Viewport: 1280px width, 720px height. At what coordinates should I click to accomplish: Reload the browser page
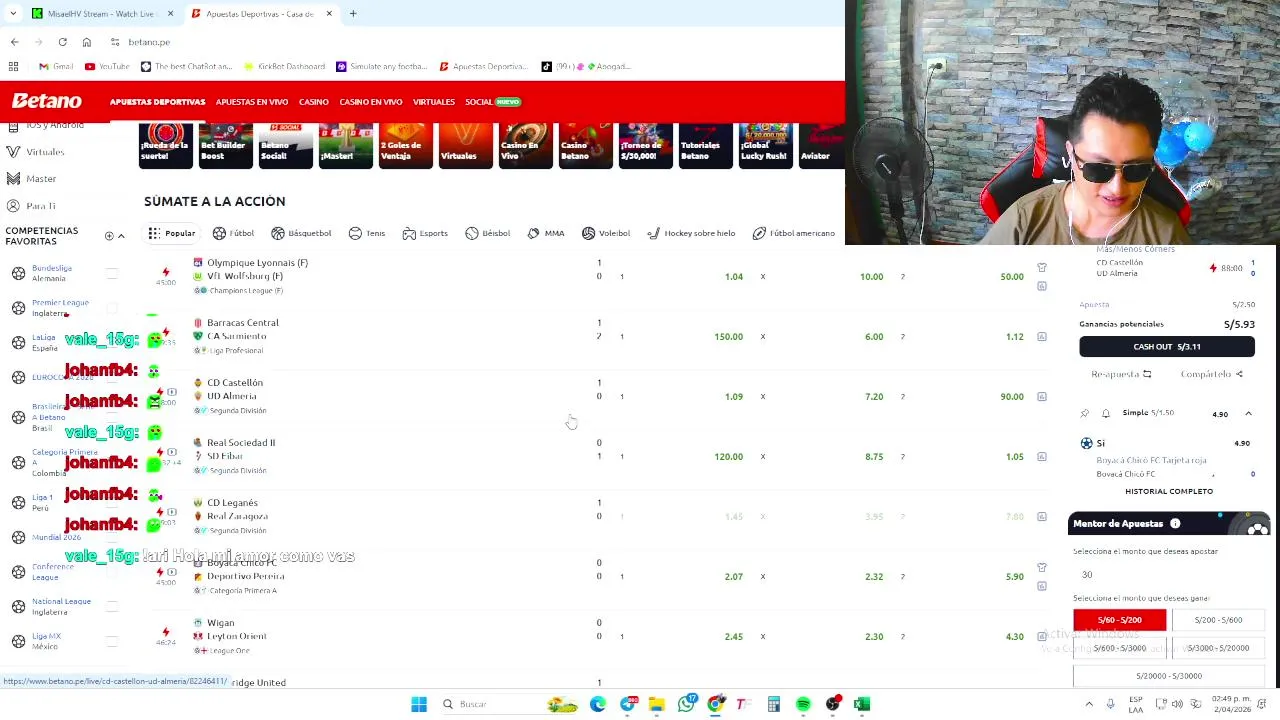pos(62,42)
